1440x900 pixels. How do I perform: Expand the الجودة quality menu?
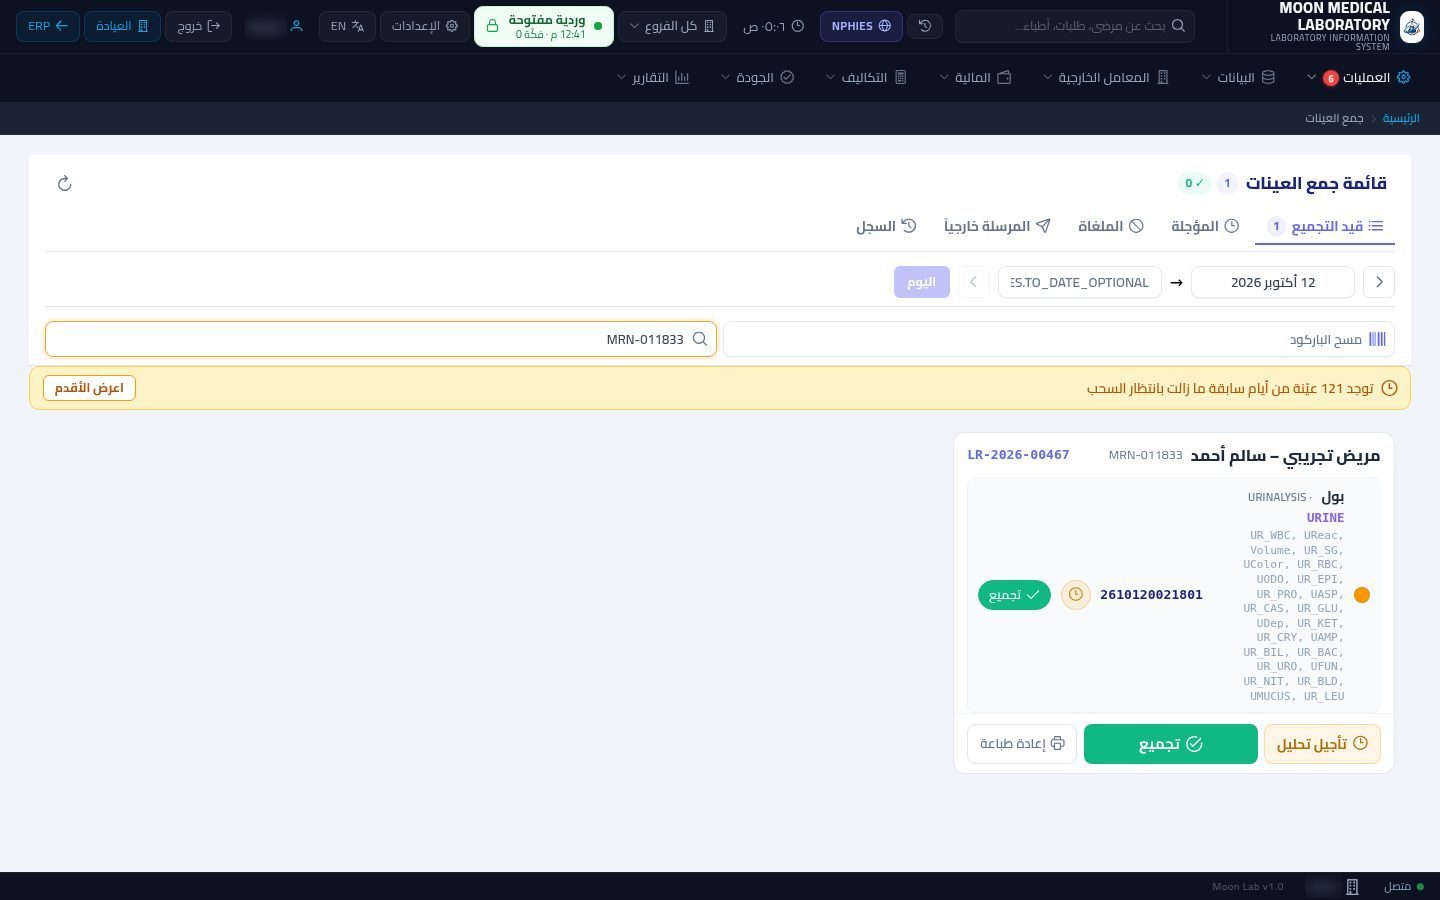pyautogui.click(x=757, y=77)
